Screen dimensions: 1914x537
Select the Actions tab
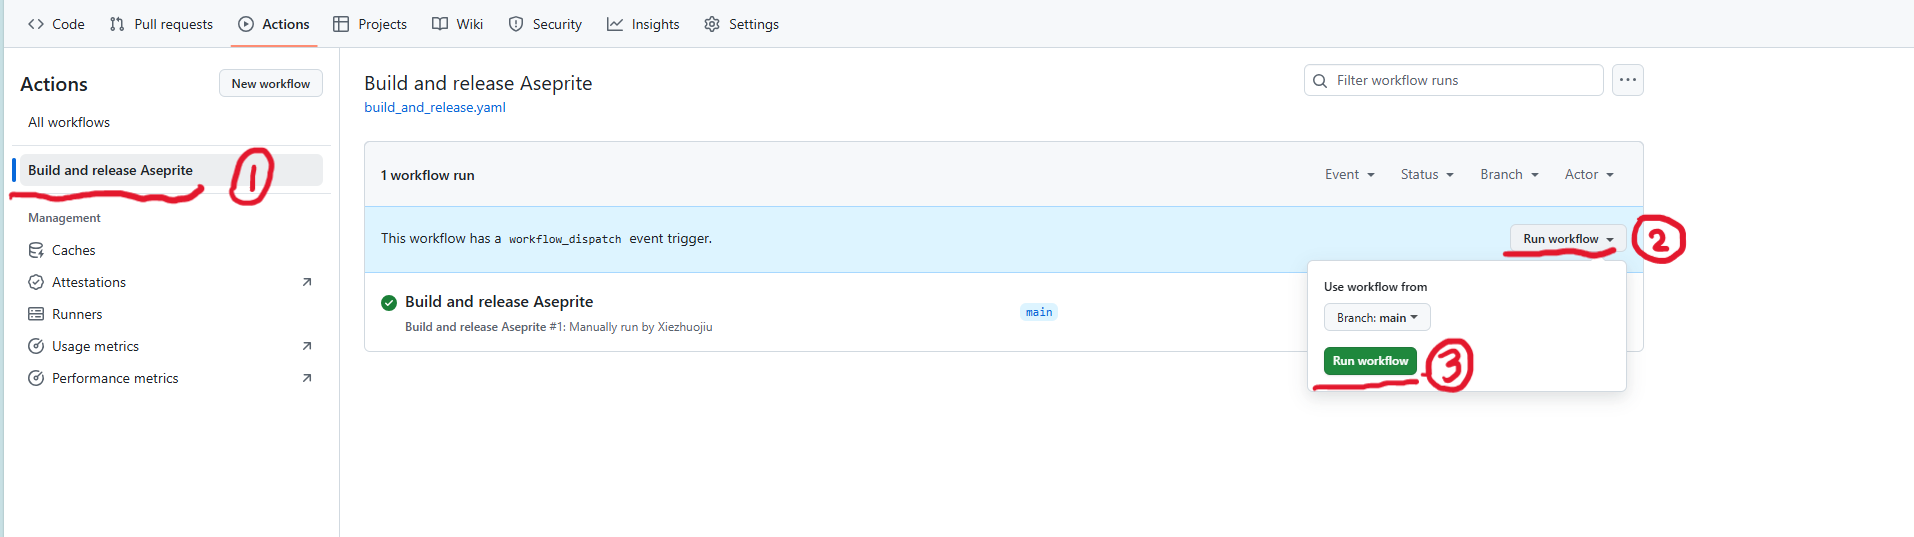coord(274,24)
